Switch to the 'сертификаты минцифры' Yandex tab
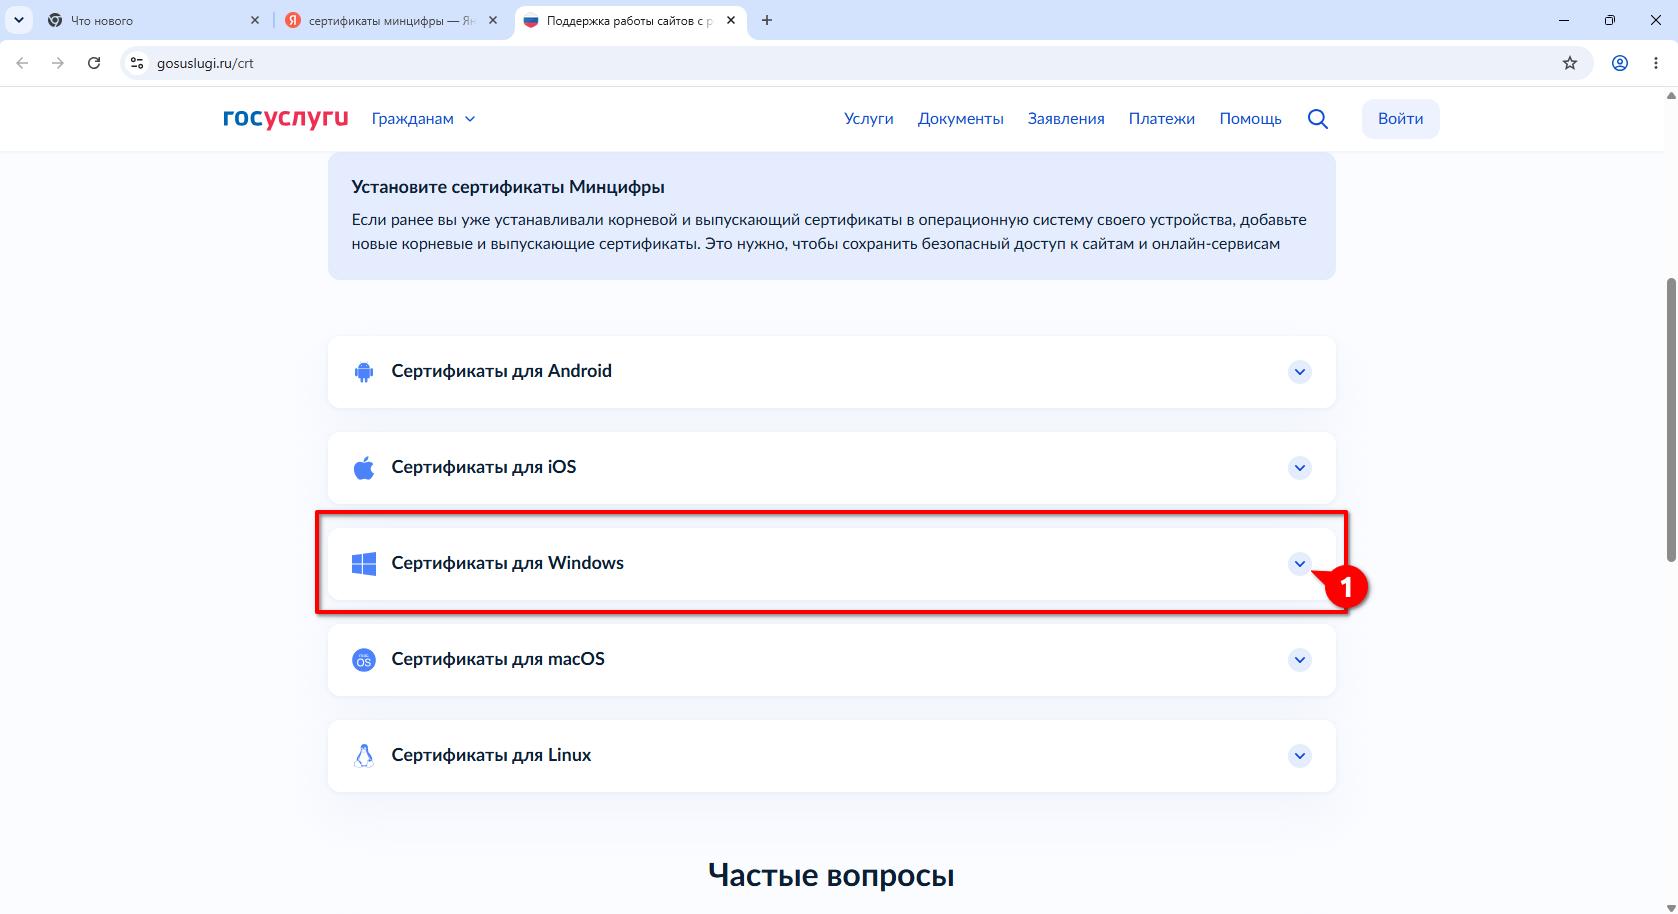 [392, 20]
